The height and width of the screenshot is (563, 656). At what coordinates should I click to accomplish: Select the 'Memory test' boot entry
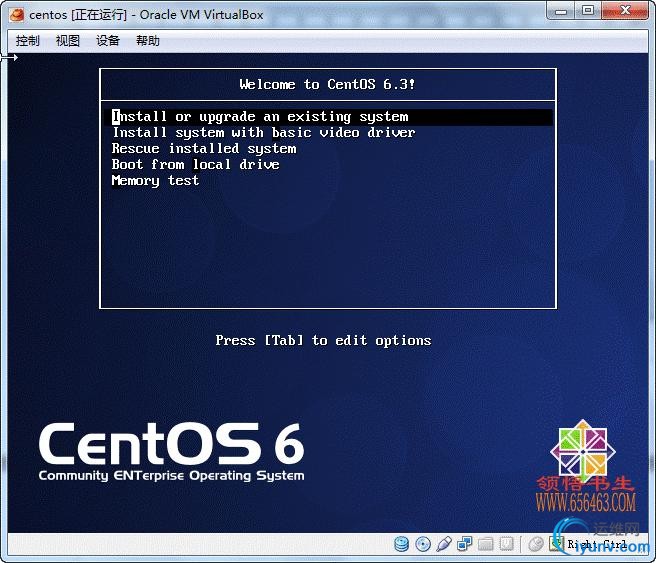[155, 181]
